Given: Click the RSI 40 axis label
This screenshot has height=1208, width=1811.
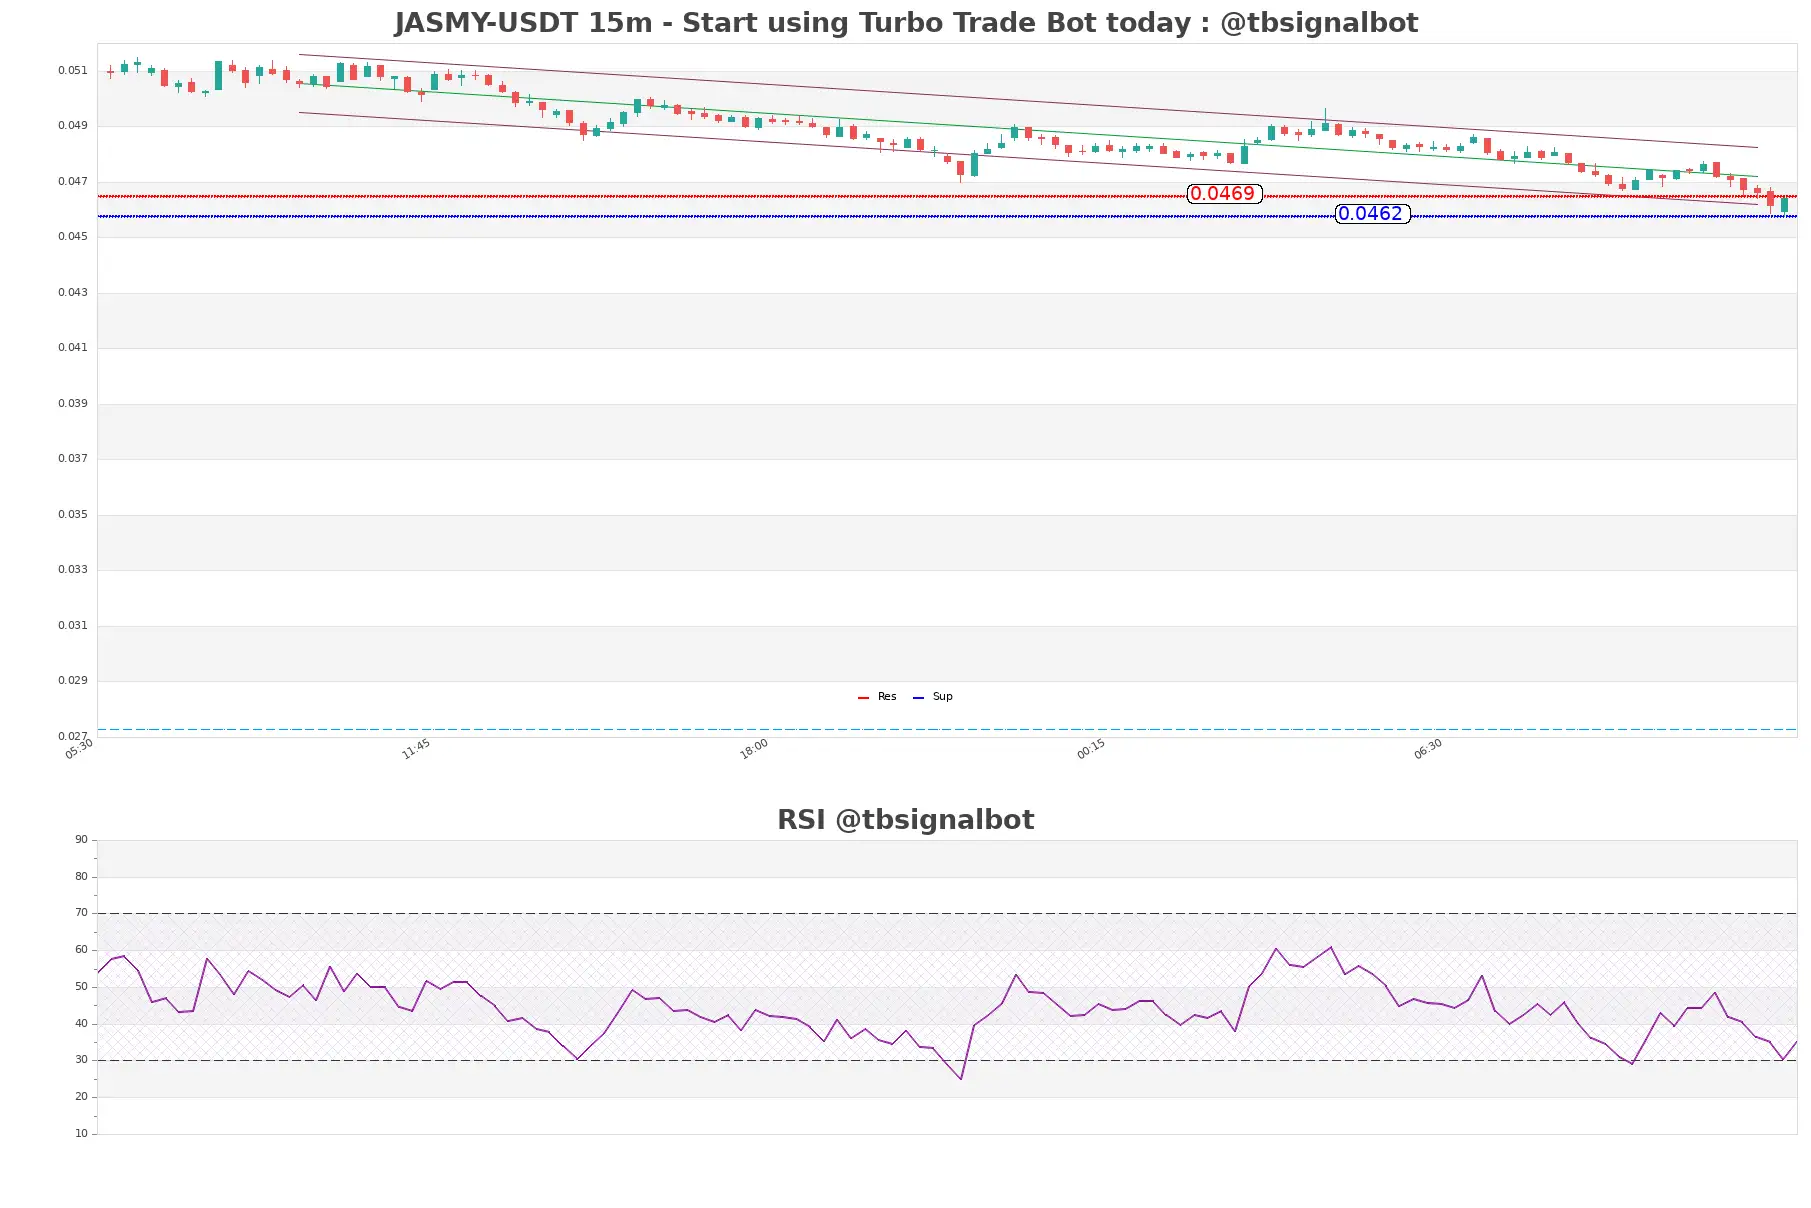Looking at the screenshot, I should coord(81,1024).
